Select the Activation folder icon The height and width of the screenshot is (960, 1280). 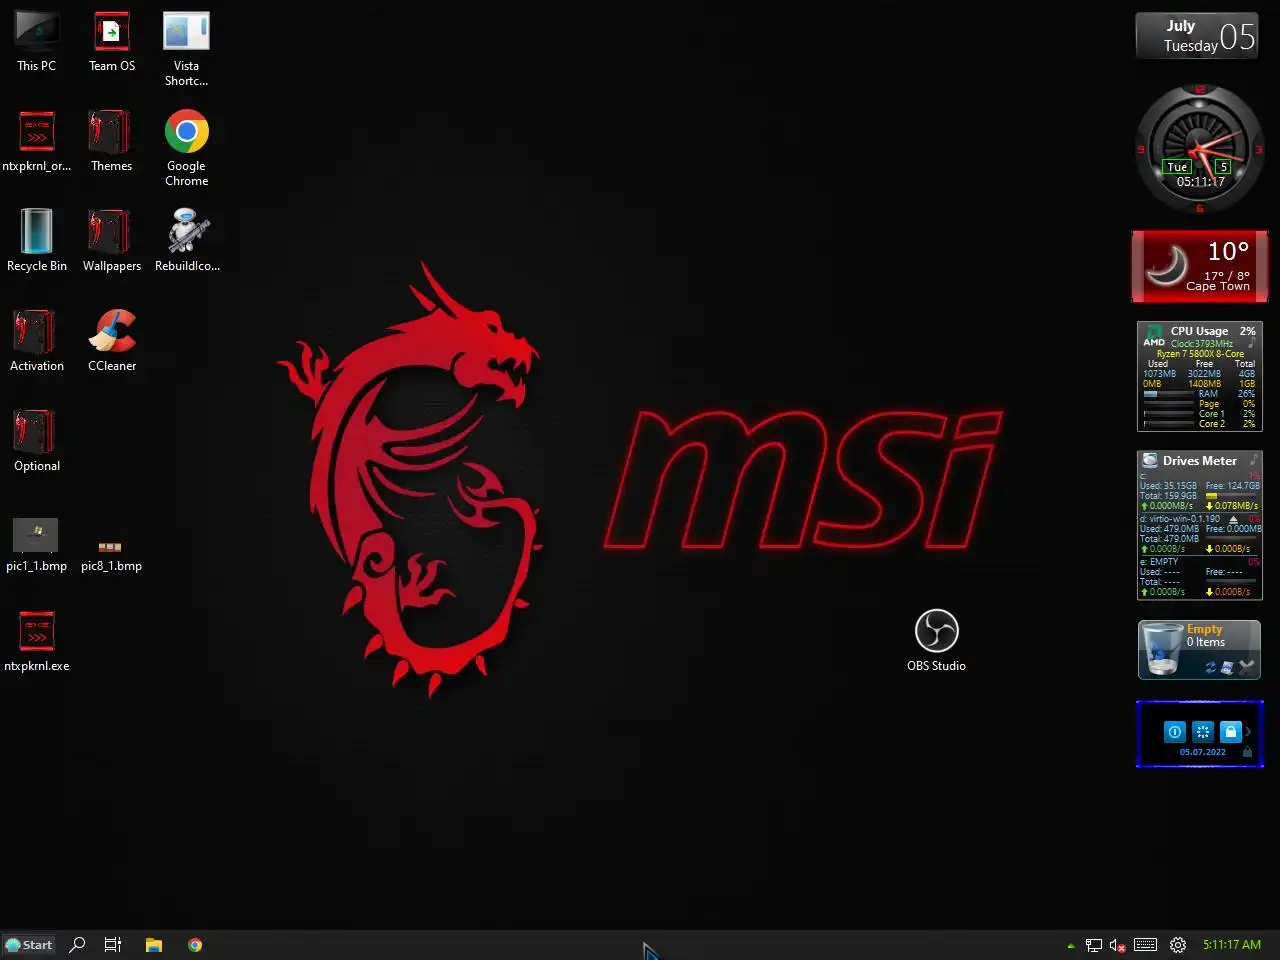pyautogui.click(x=36, y=342)
